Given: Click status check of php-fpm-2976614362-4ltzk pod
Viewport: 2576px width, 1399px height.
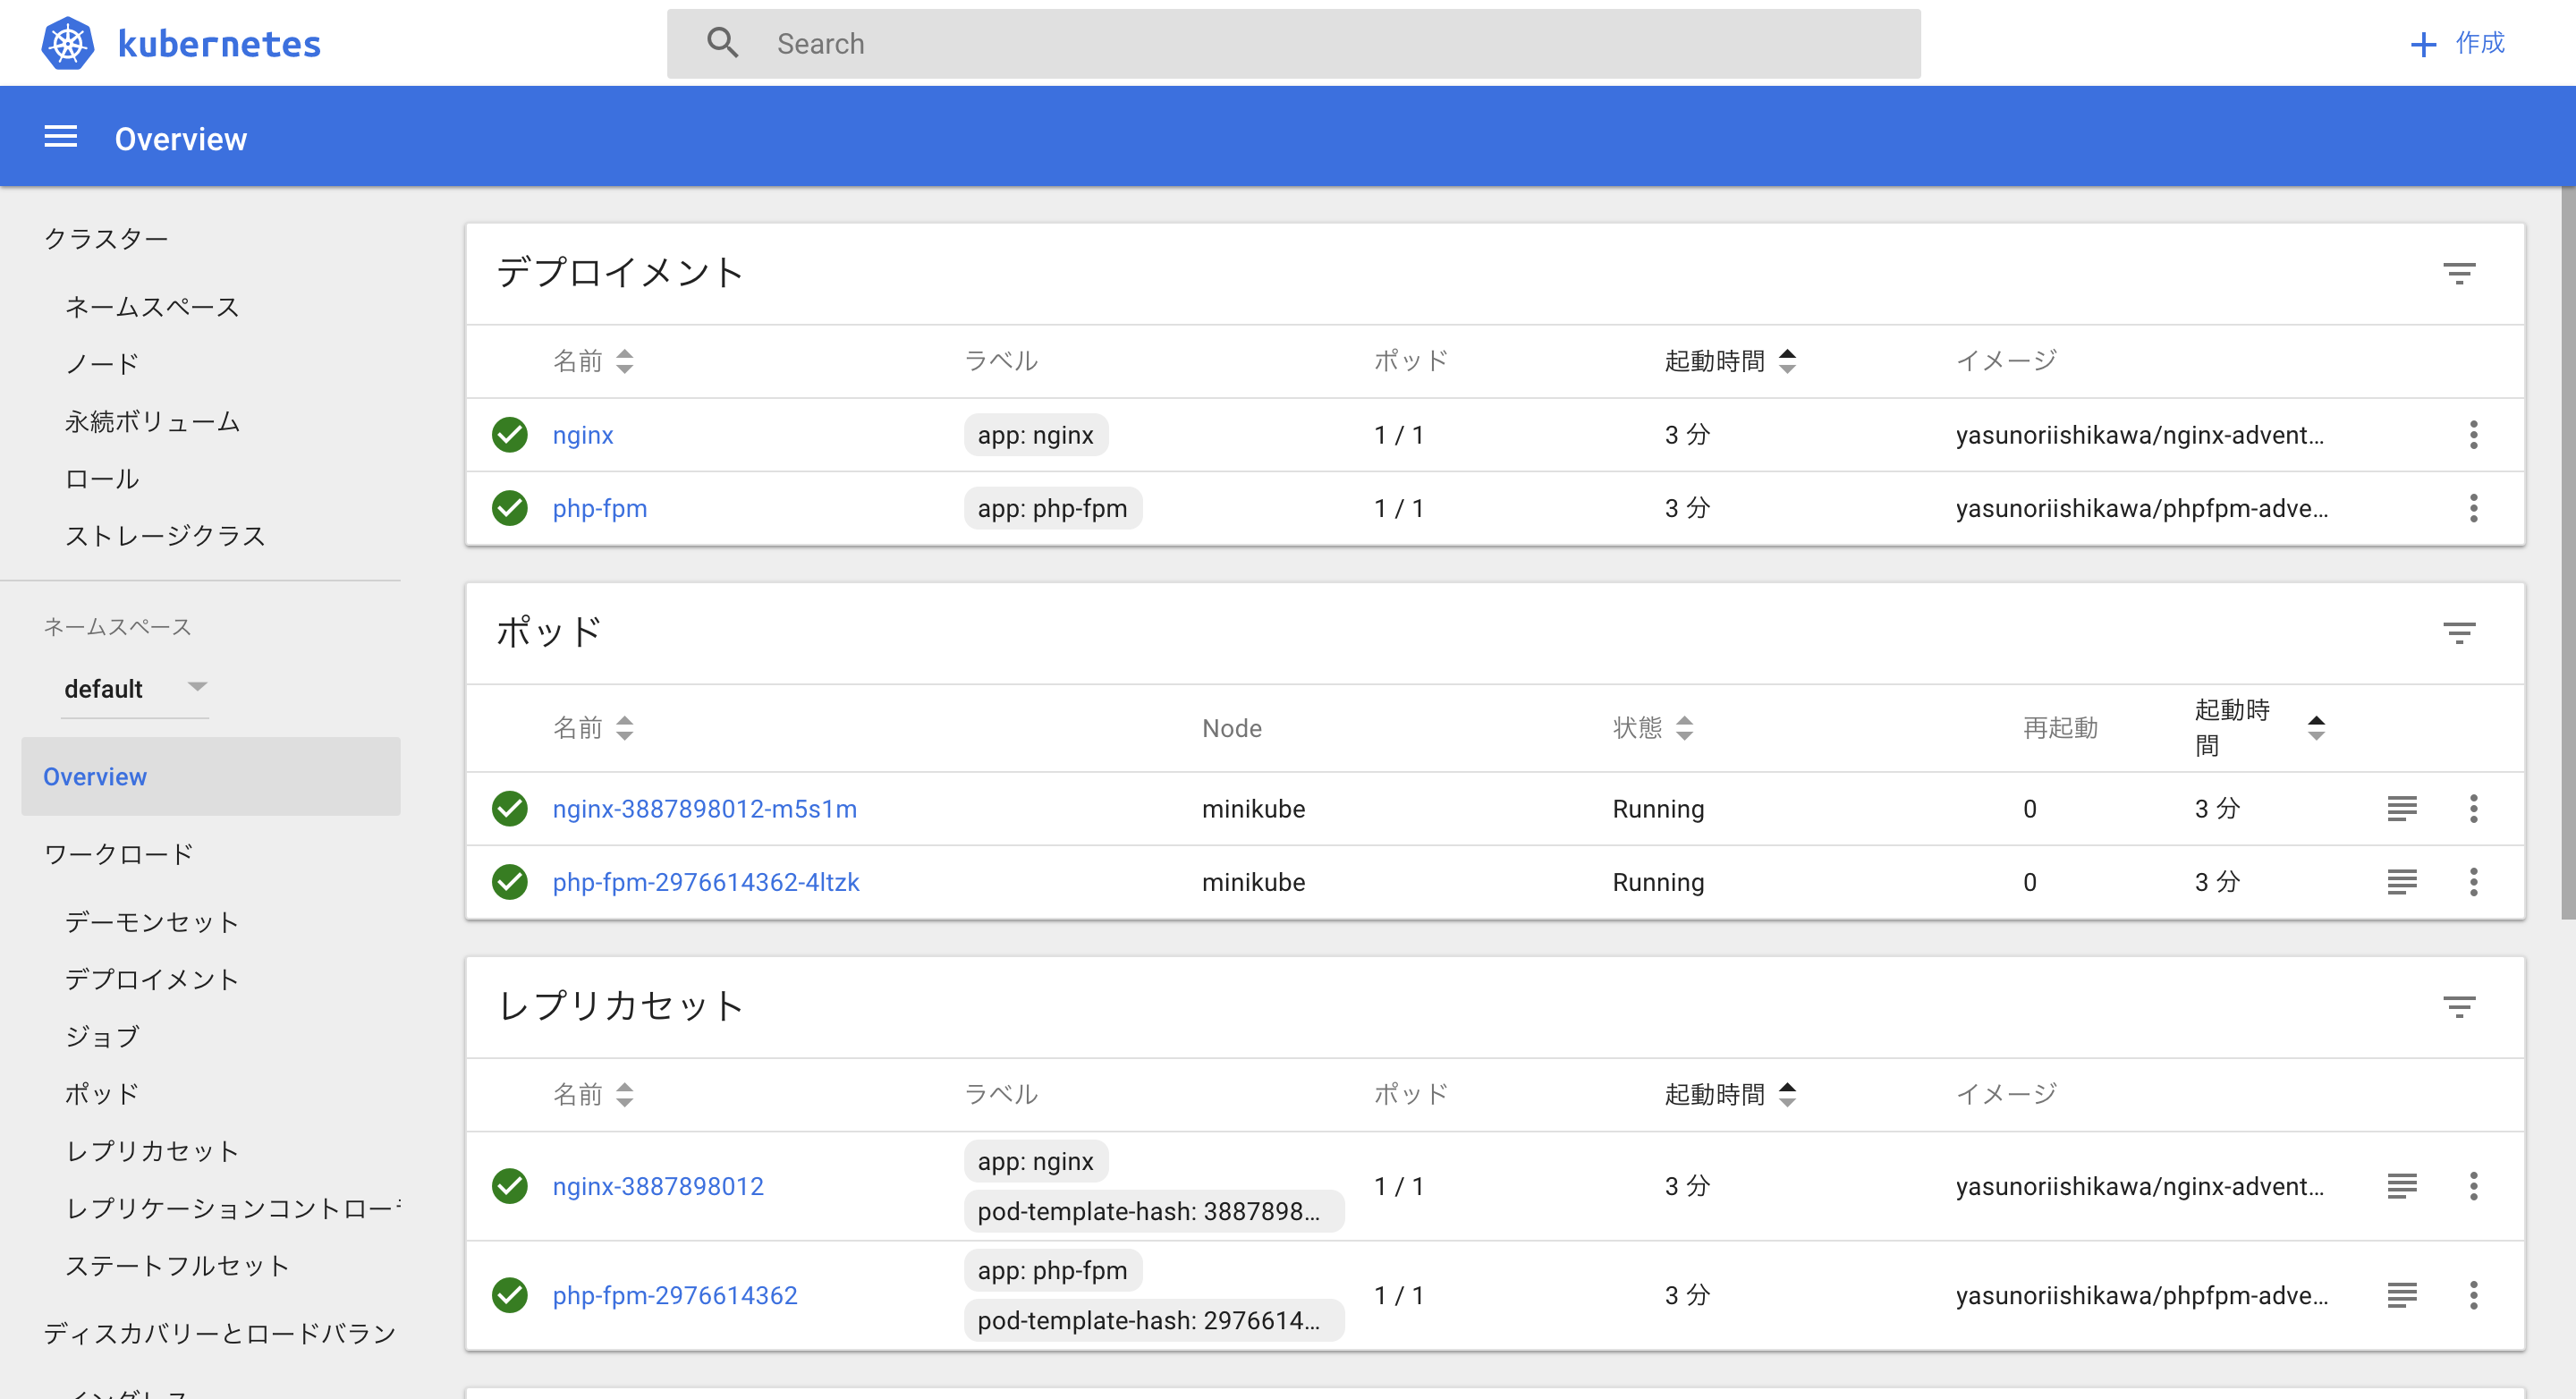Looking at the screenshot, I should (510, 881).
